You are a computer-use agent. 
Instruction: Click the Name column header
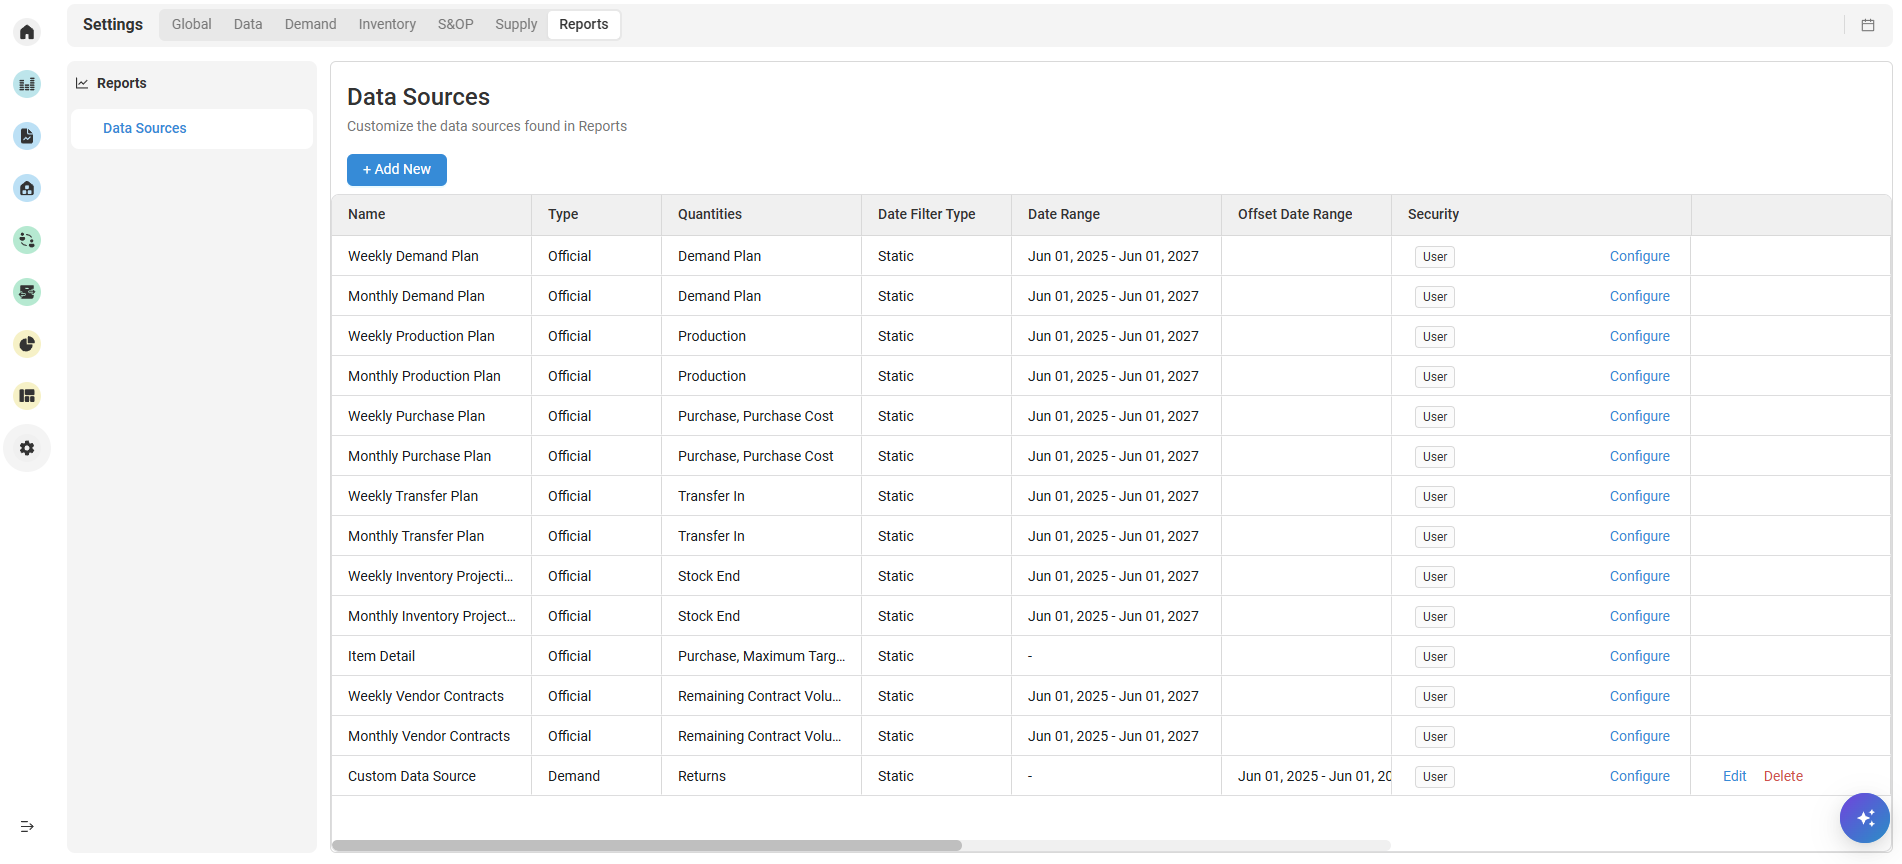[367, 214]
